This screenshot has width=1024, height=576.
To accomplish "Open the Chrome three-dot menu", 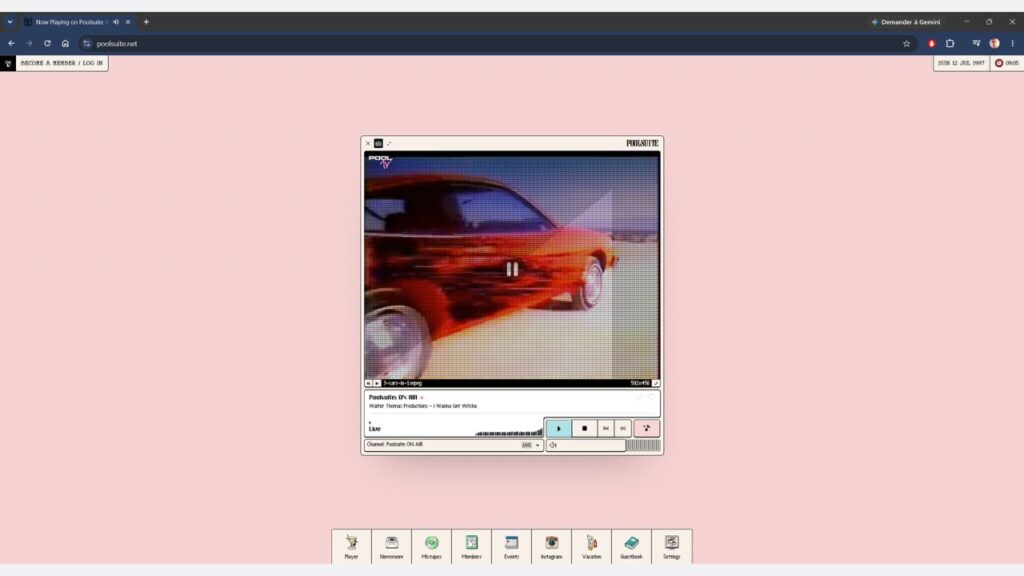I will (1013, 44).
